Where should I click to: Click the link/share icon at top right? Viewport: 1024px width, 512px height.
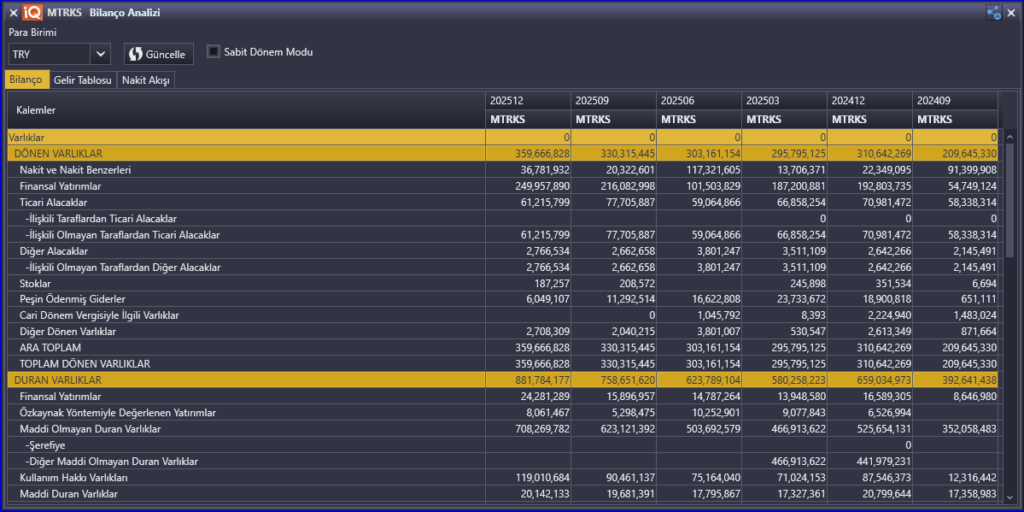[x=994, y=12]
